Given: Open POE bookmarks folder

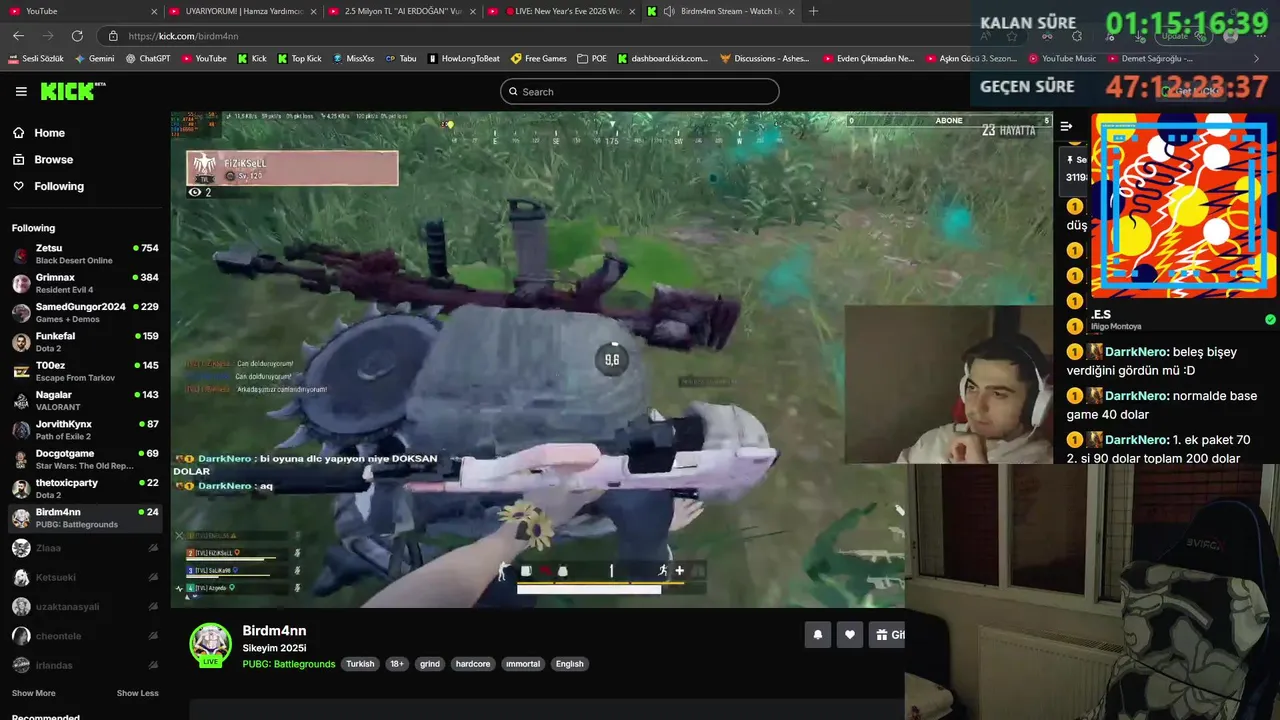Looking at the screenshot, I should click(x=592, y=58).
